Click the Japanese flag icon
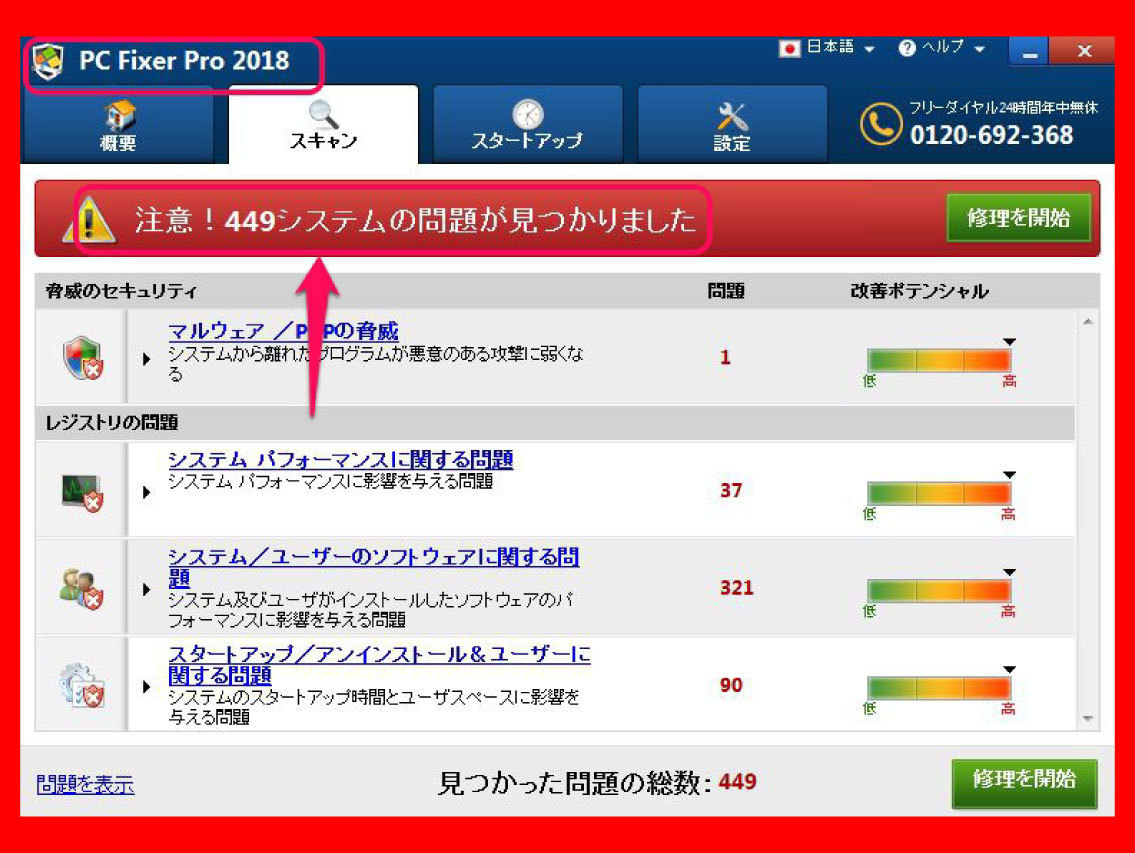This screenshot has width=1135, height=853. [790, 48]
